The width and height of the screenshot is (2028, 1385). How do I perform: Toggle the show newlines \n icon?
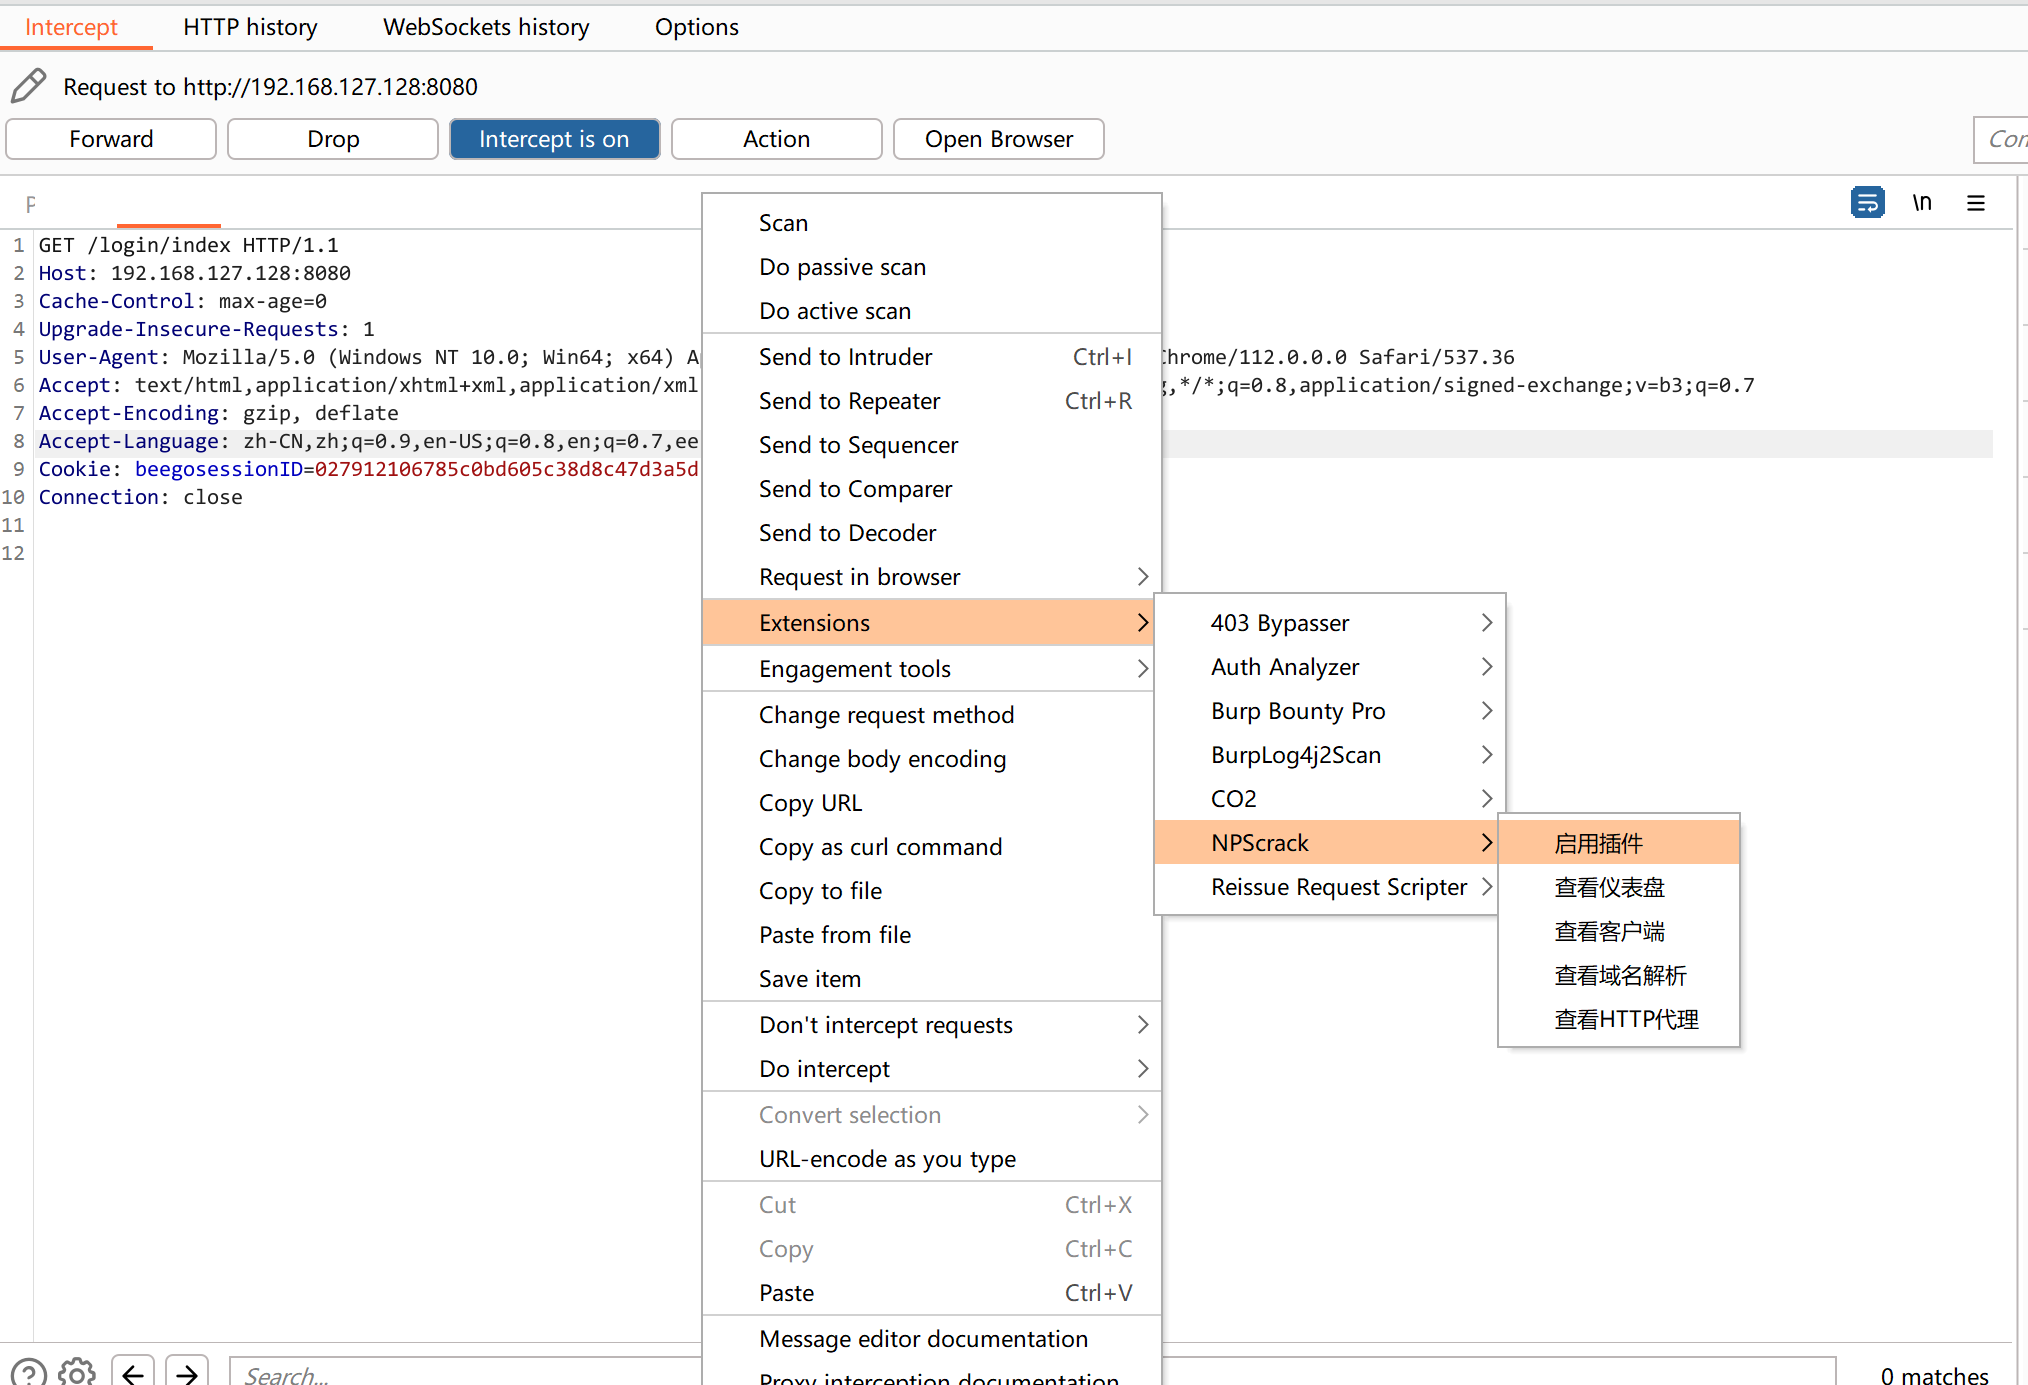1921,203
